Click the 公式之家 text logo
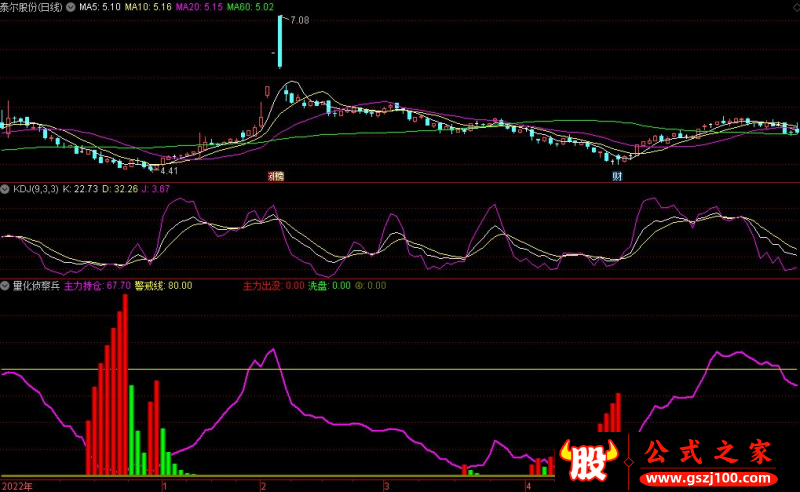This screenshot has height=492, width=800. click(708, 453)
